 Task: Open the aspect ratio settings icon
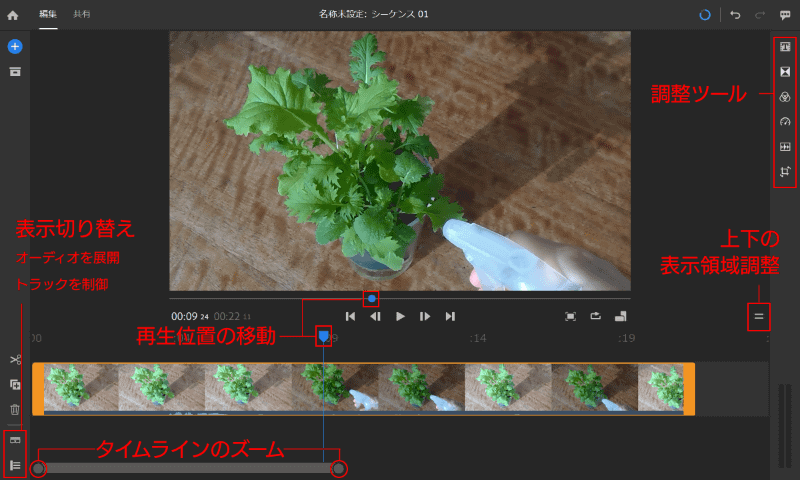point(620,316)
